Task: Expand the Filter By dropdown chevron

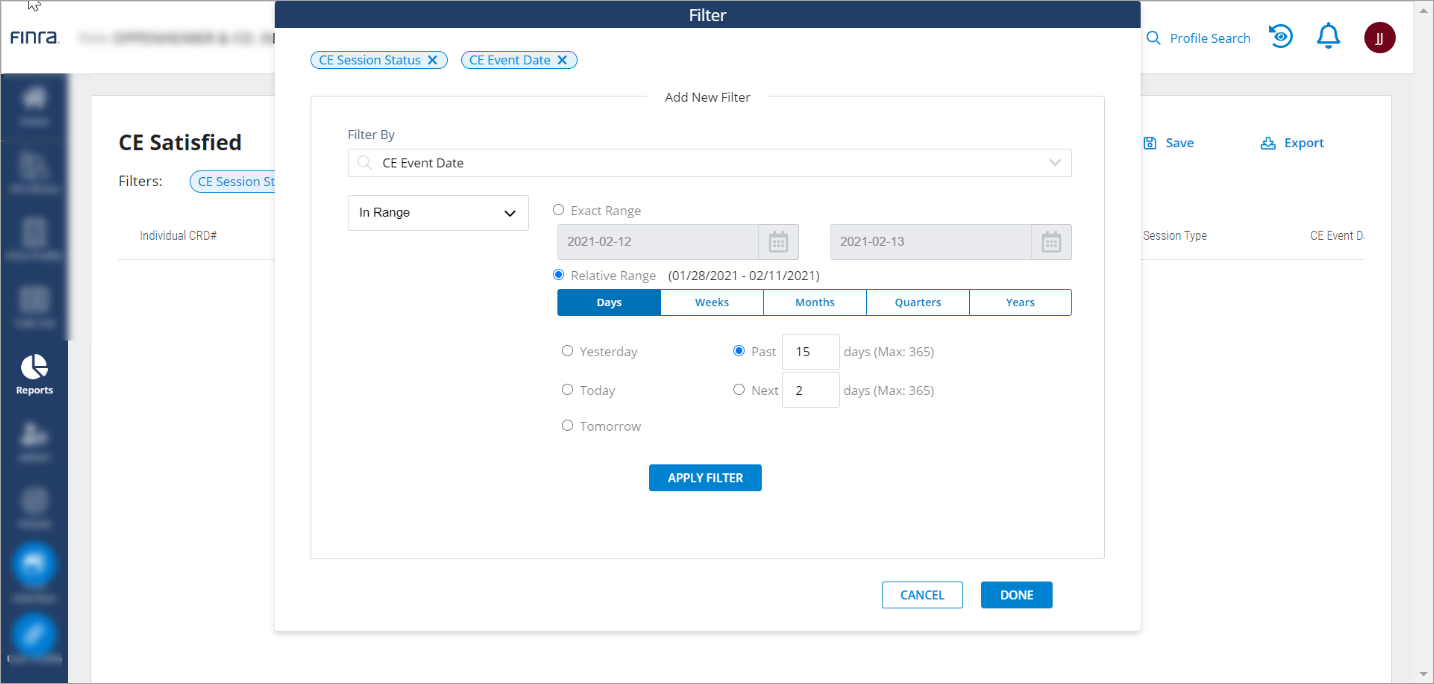Action: click(1055, 163)
